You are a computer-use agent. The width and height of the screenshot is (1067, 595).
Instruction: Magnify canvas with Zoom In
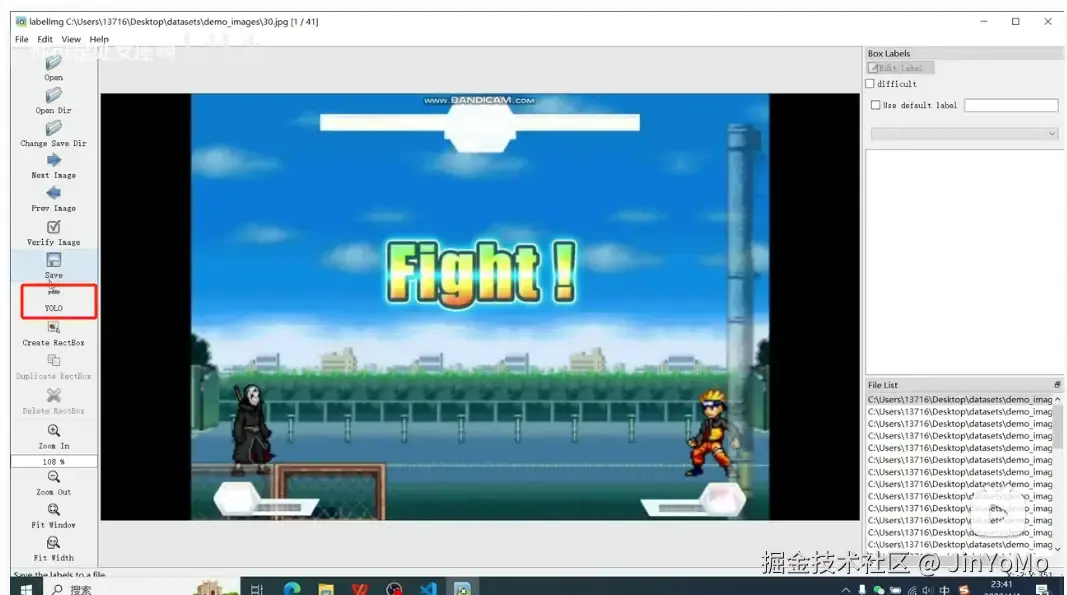[x=53, y=436]
